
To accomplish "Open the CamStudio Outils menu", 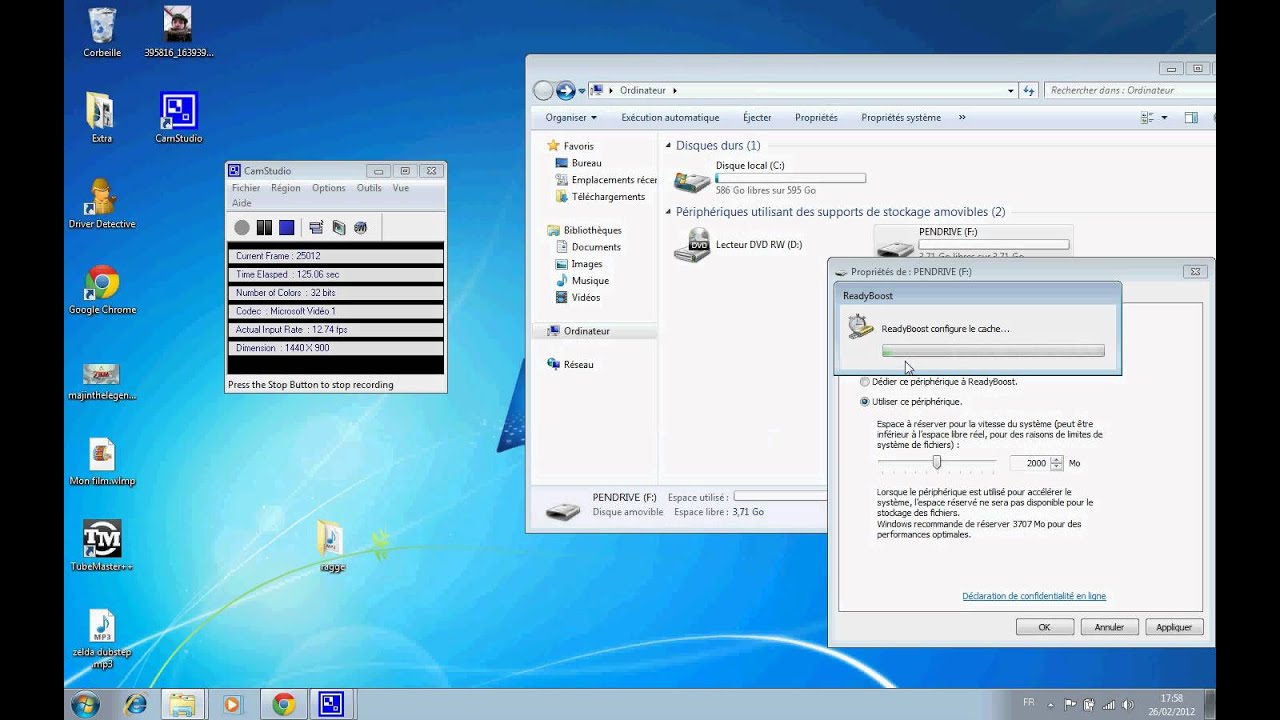I will pyautogui.click(x=369, y=188).
